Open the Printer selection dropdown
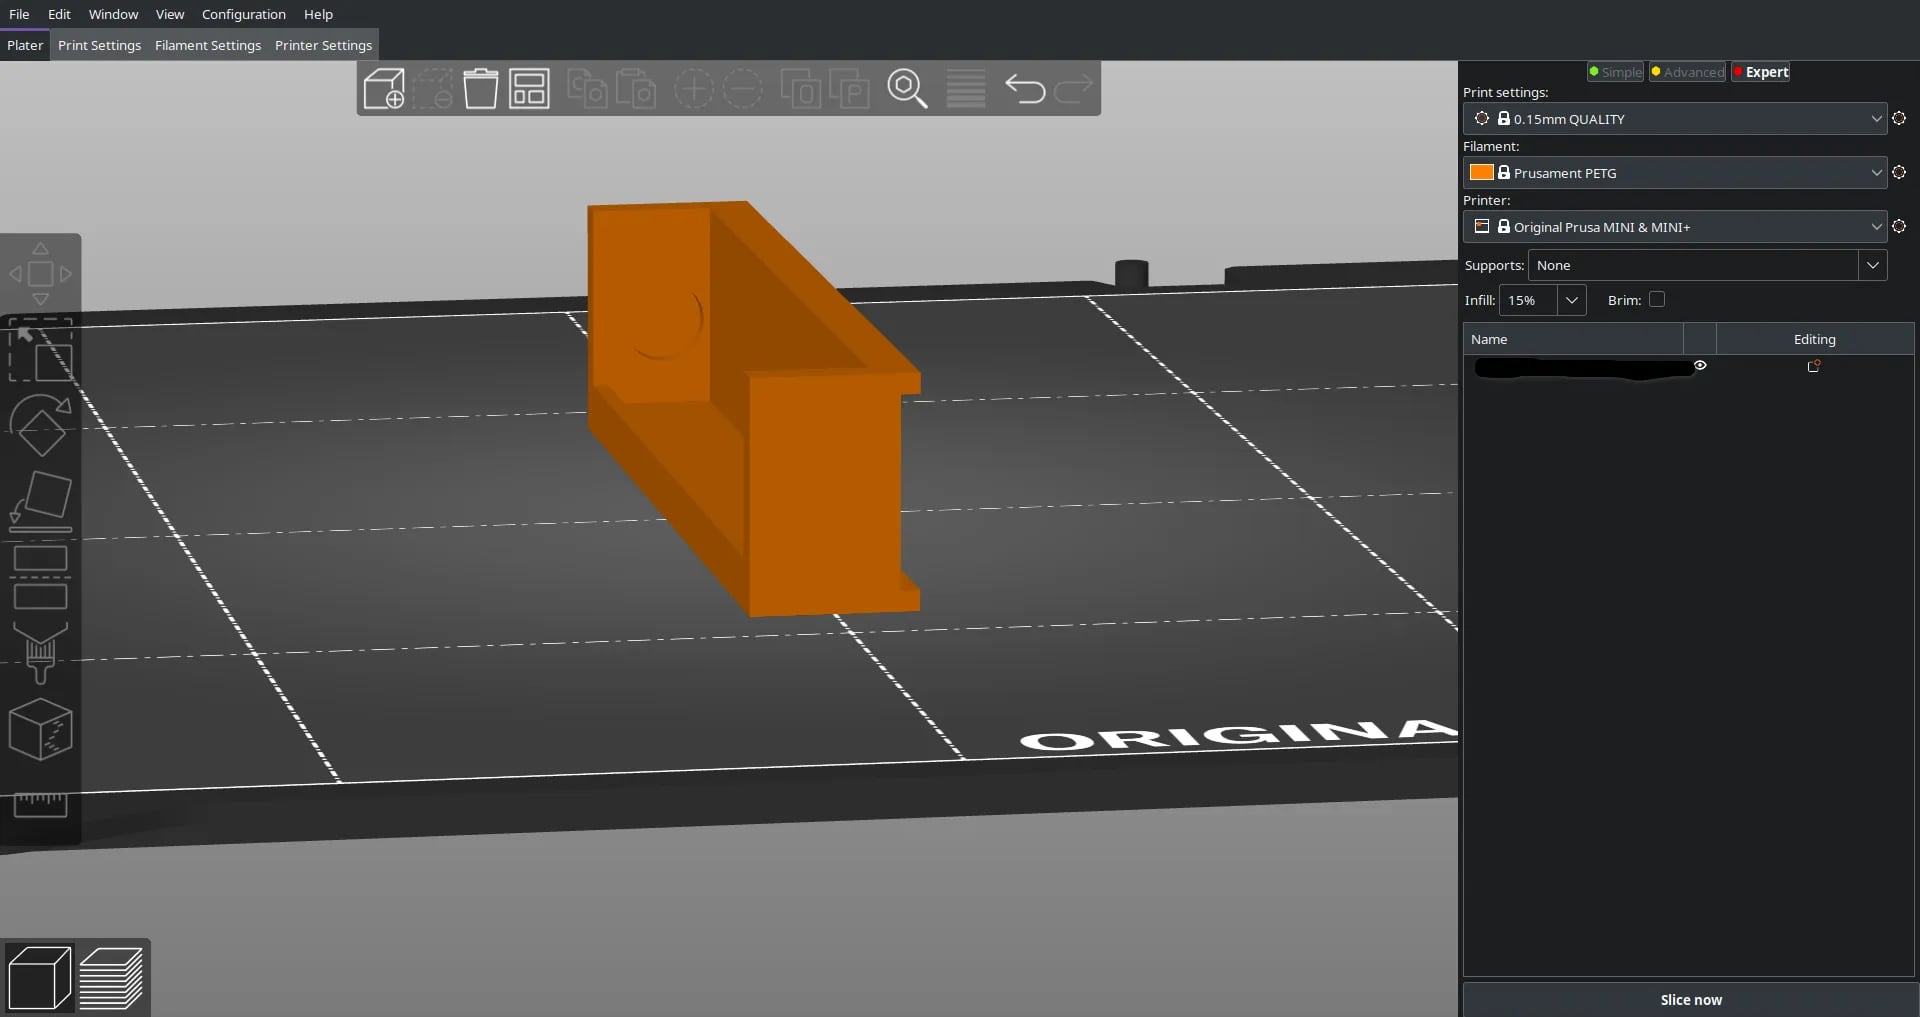 coord(1675,227)
